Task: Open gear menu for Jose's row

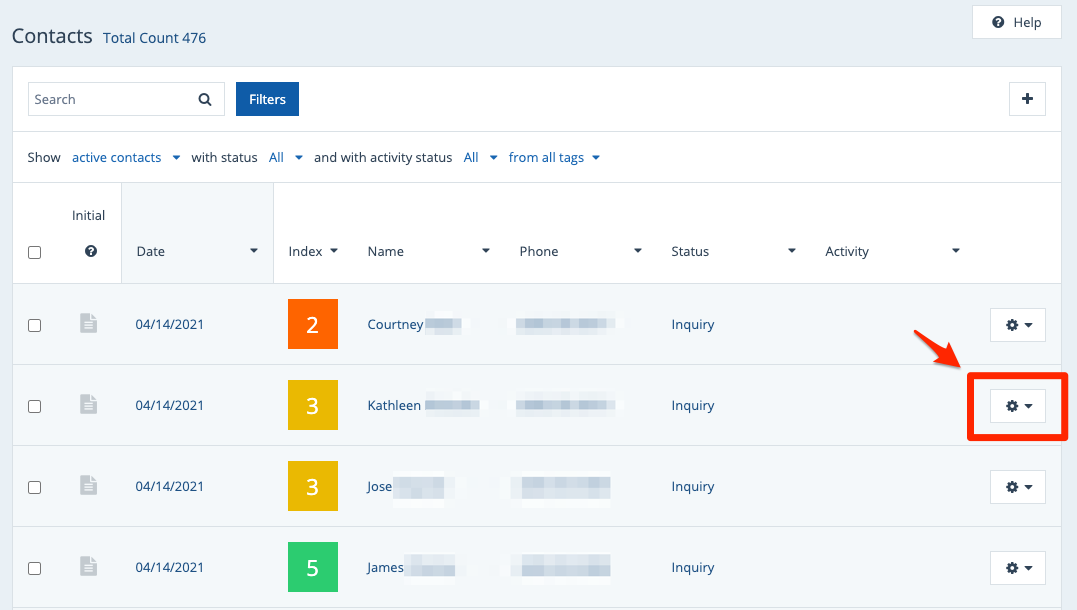Action: 1017,487
